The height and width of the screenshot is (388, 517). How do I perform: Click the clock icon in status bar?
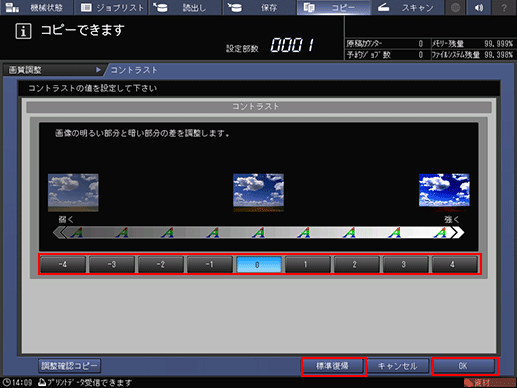pyautogui.click(x=7, y=382)
